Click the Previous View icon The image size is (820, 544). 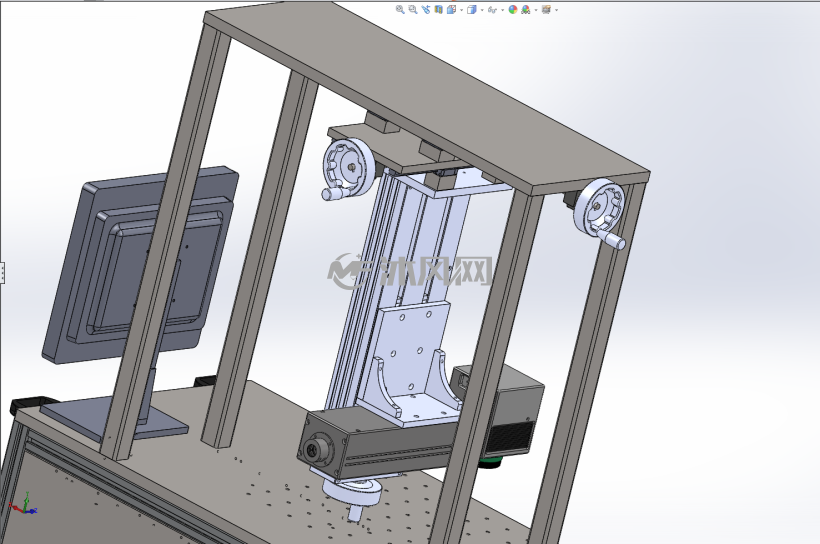point(426,9)
